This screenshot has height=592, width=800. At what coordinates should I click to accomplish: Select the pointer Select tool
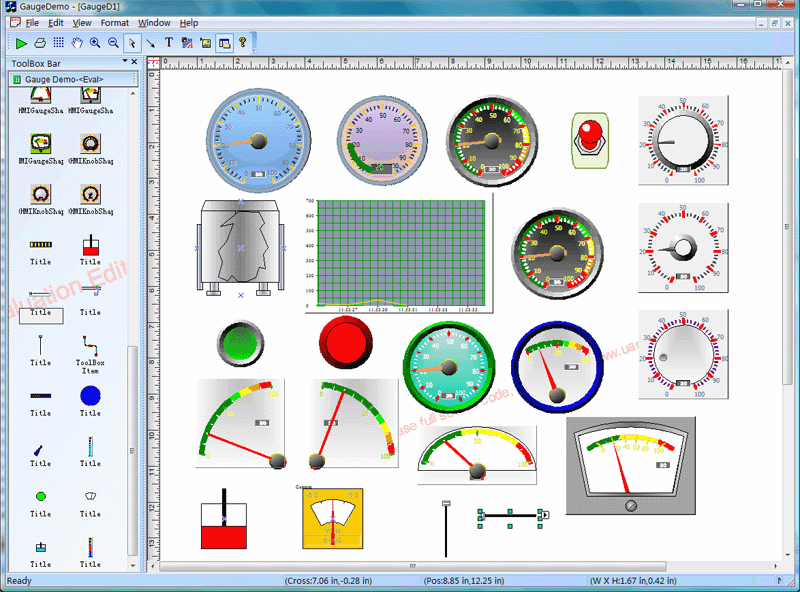pos(132,43)
